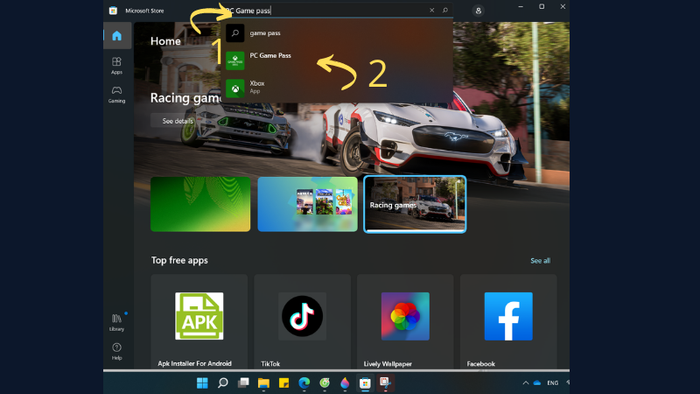This screenshot has width=700, height=394.
Task: Switch the ENG input language indicator
Action: click(x=553, y=383)
